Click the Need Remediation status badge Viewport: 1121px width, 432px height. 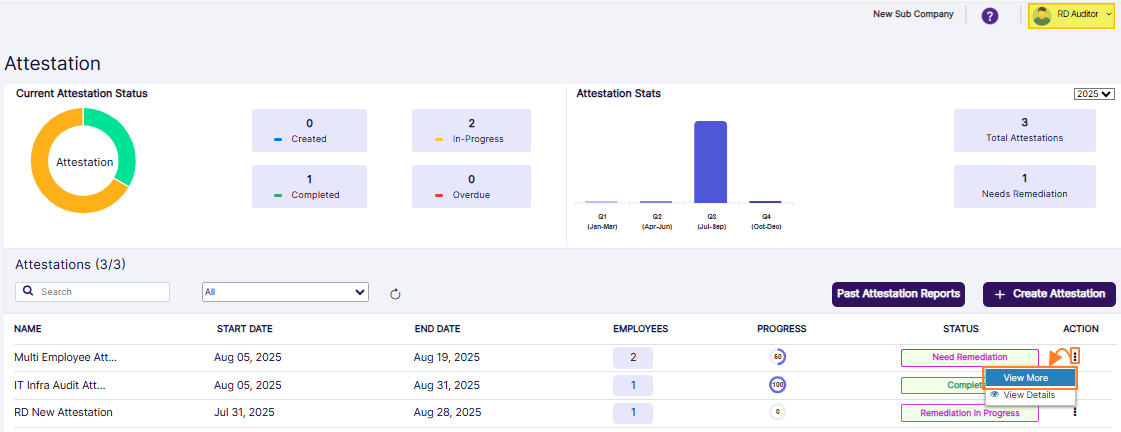(x=968, y=357)
